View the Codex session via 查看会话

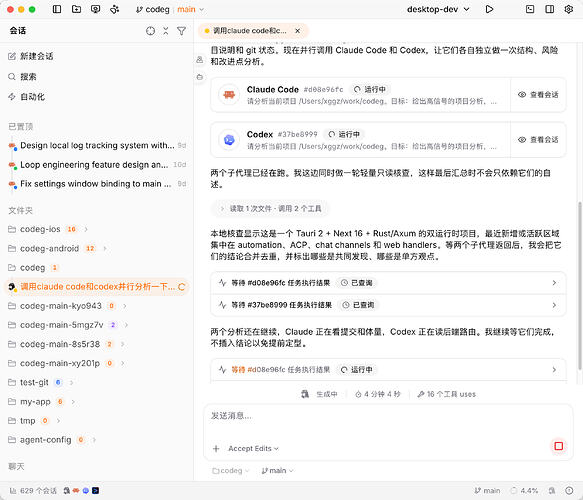(538, 140)
